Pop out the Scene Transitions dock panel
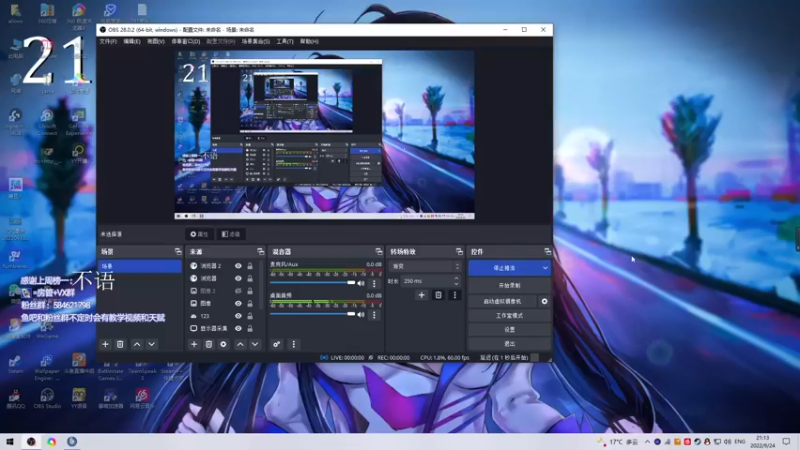The height and width of the screenshot is (450, 800). (x=459, y=252)
